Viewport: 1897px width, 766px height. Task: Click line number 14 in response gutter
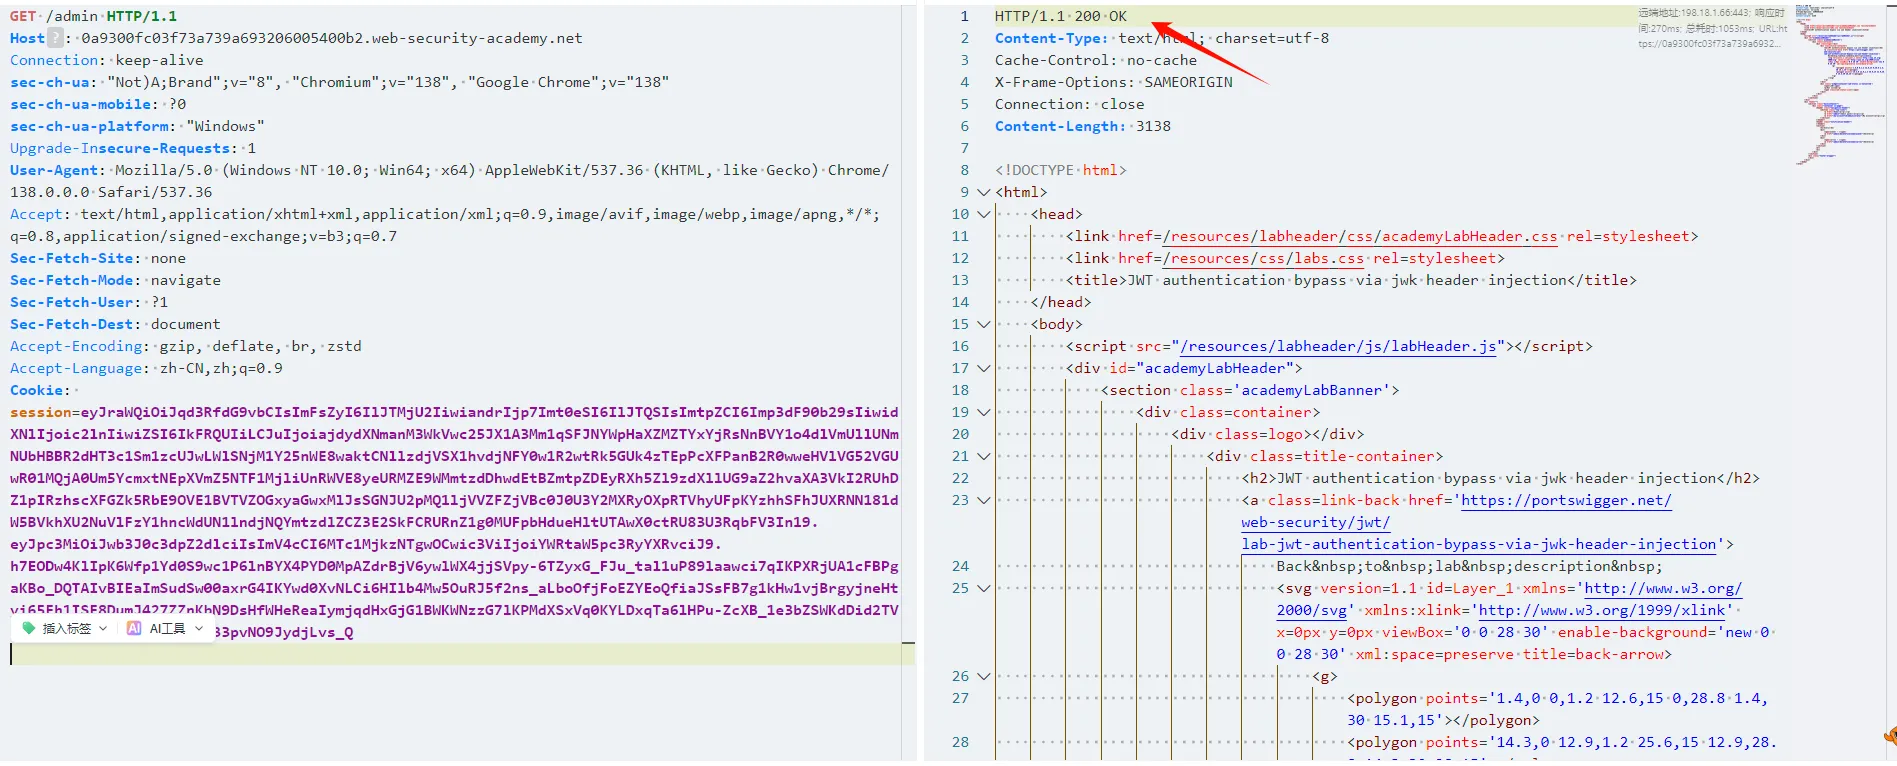tap(960, 302)
